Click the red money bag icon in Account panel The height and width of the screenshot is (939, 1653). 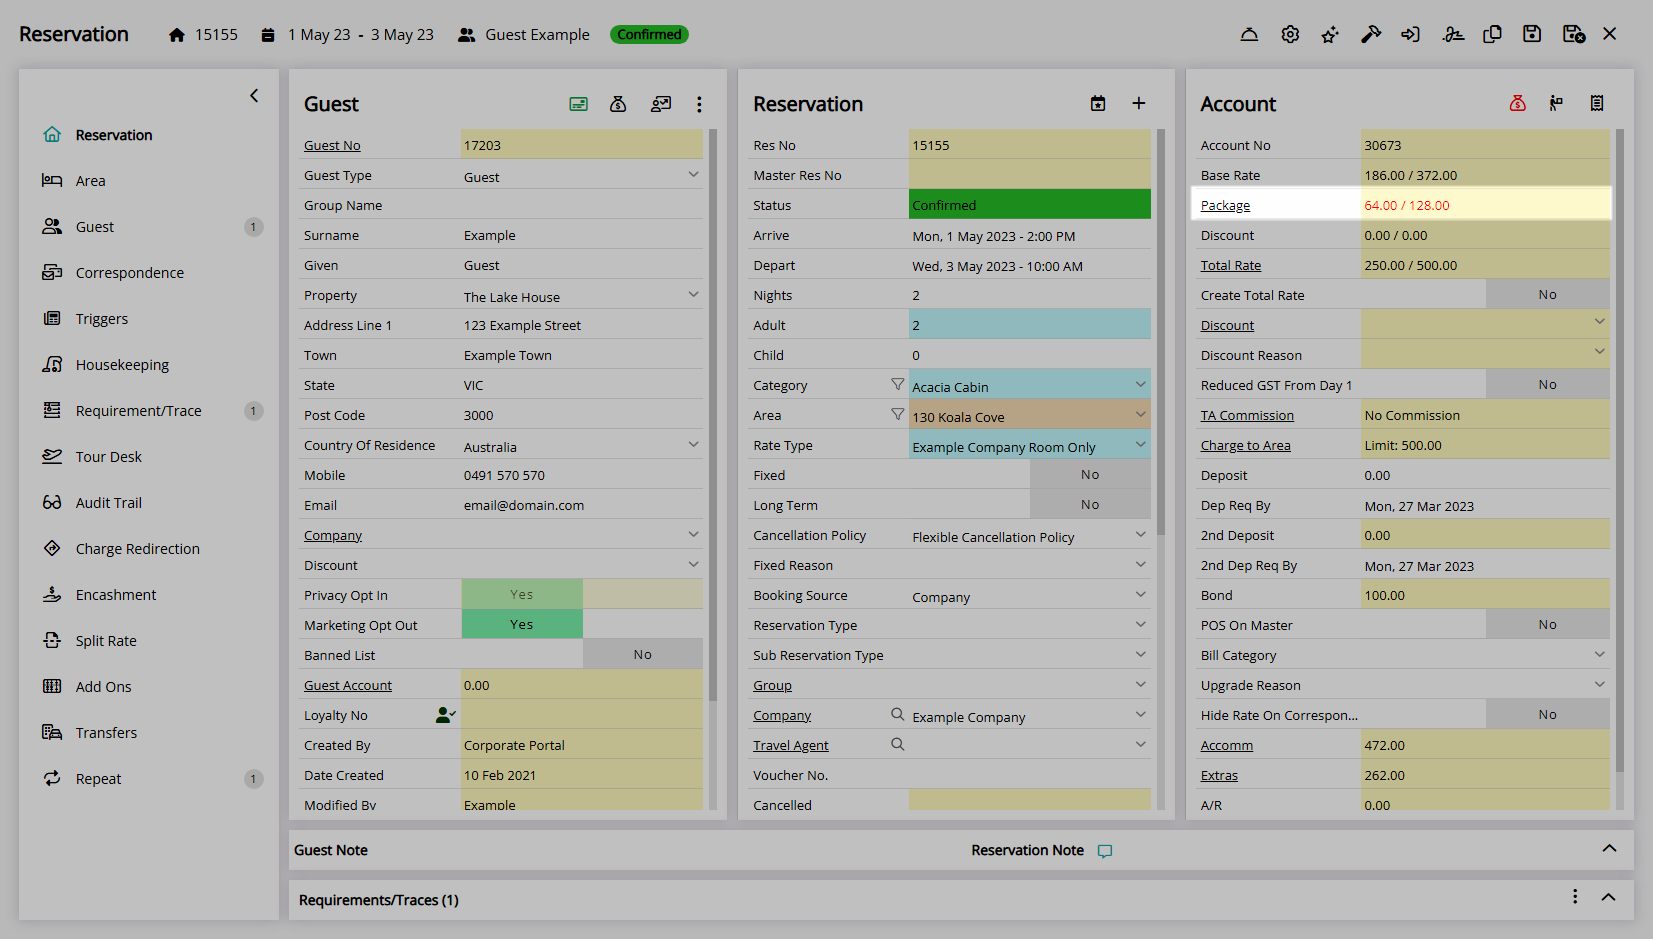(1518, 103)
